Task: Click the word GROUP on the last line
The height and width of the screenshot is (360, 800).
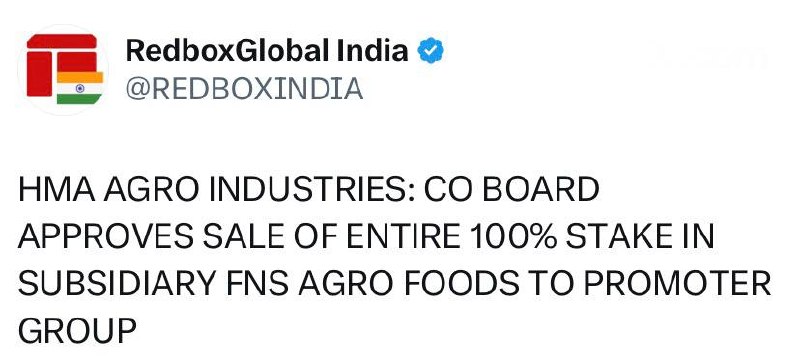Action: coord(78,331)
